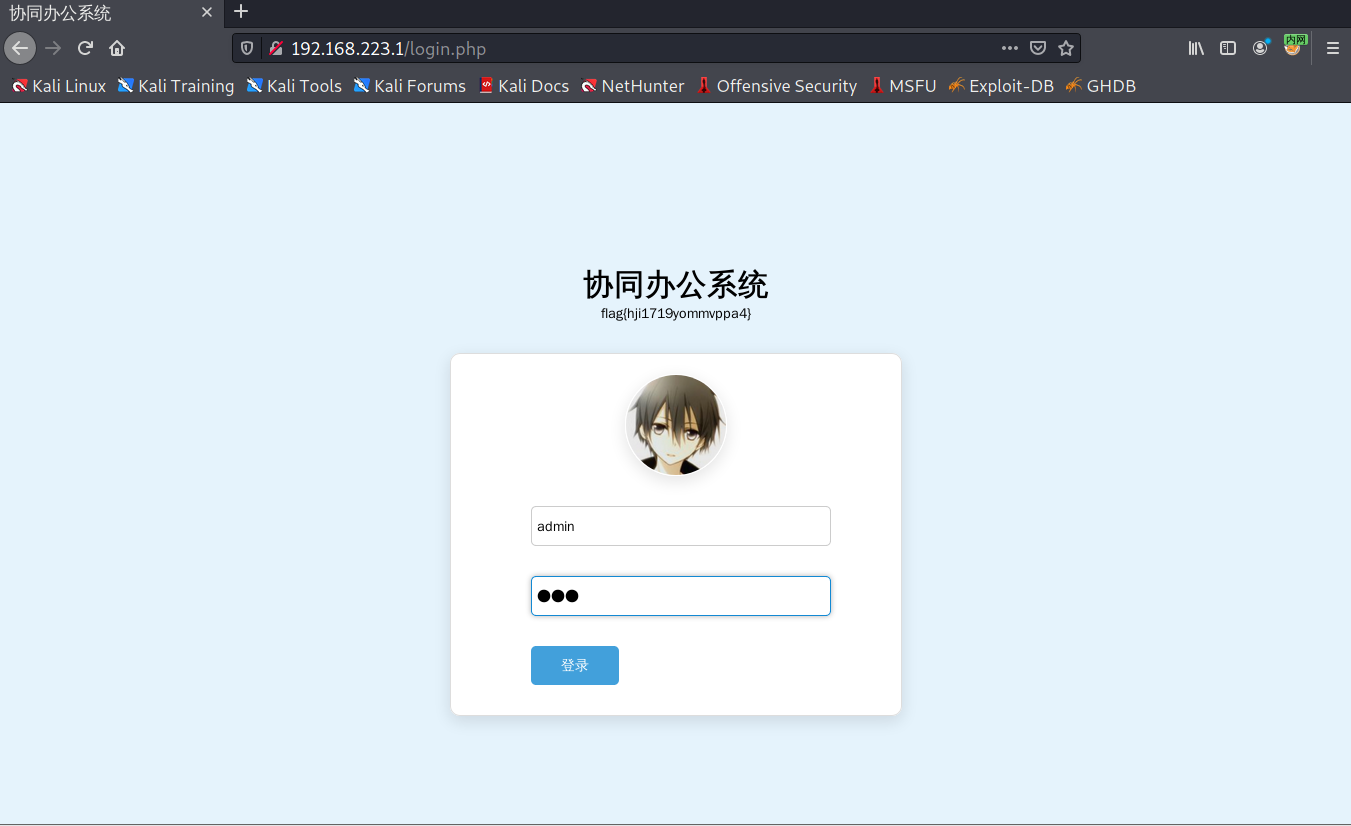Save page to Pocket

[1038, 48]
